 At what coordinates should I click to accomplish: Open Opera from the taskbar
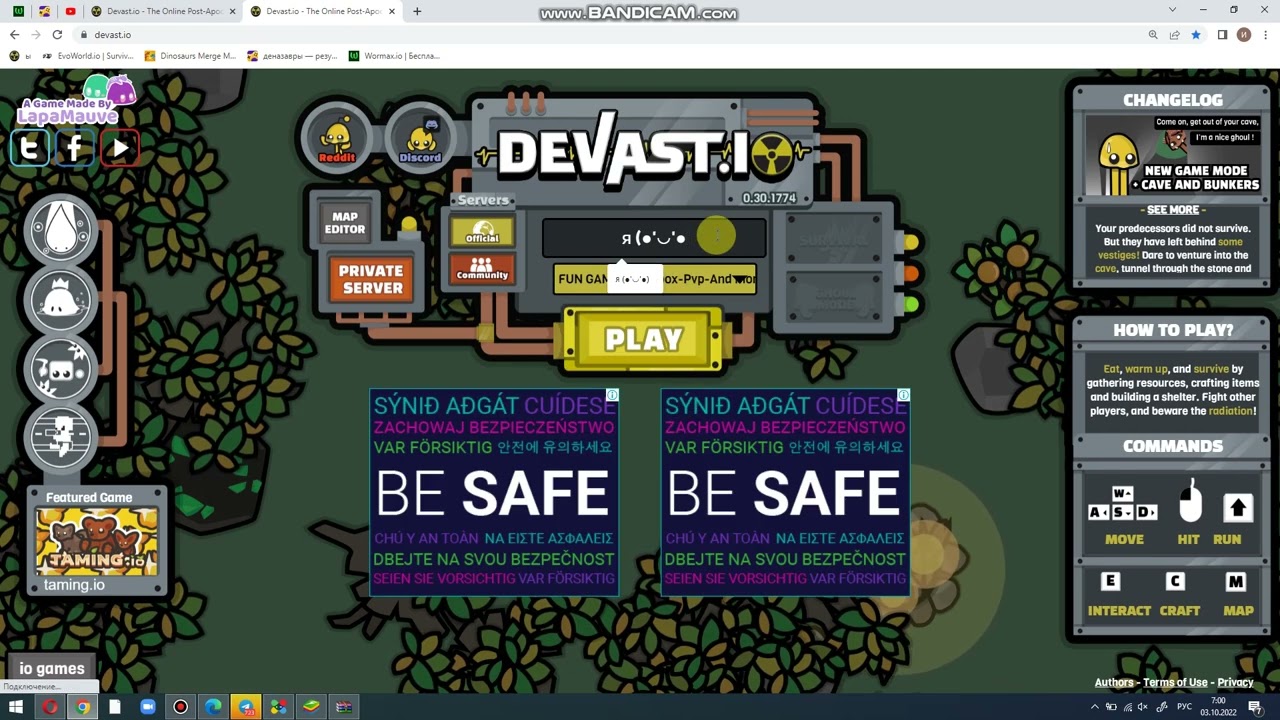click(49, 707)
